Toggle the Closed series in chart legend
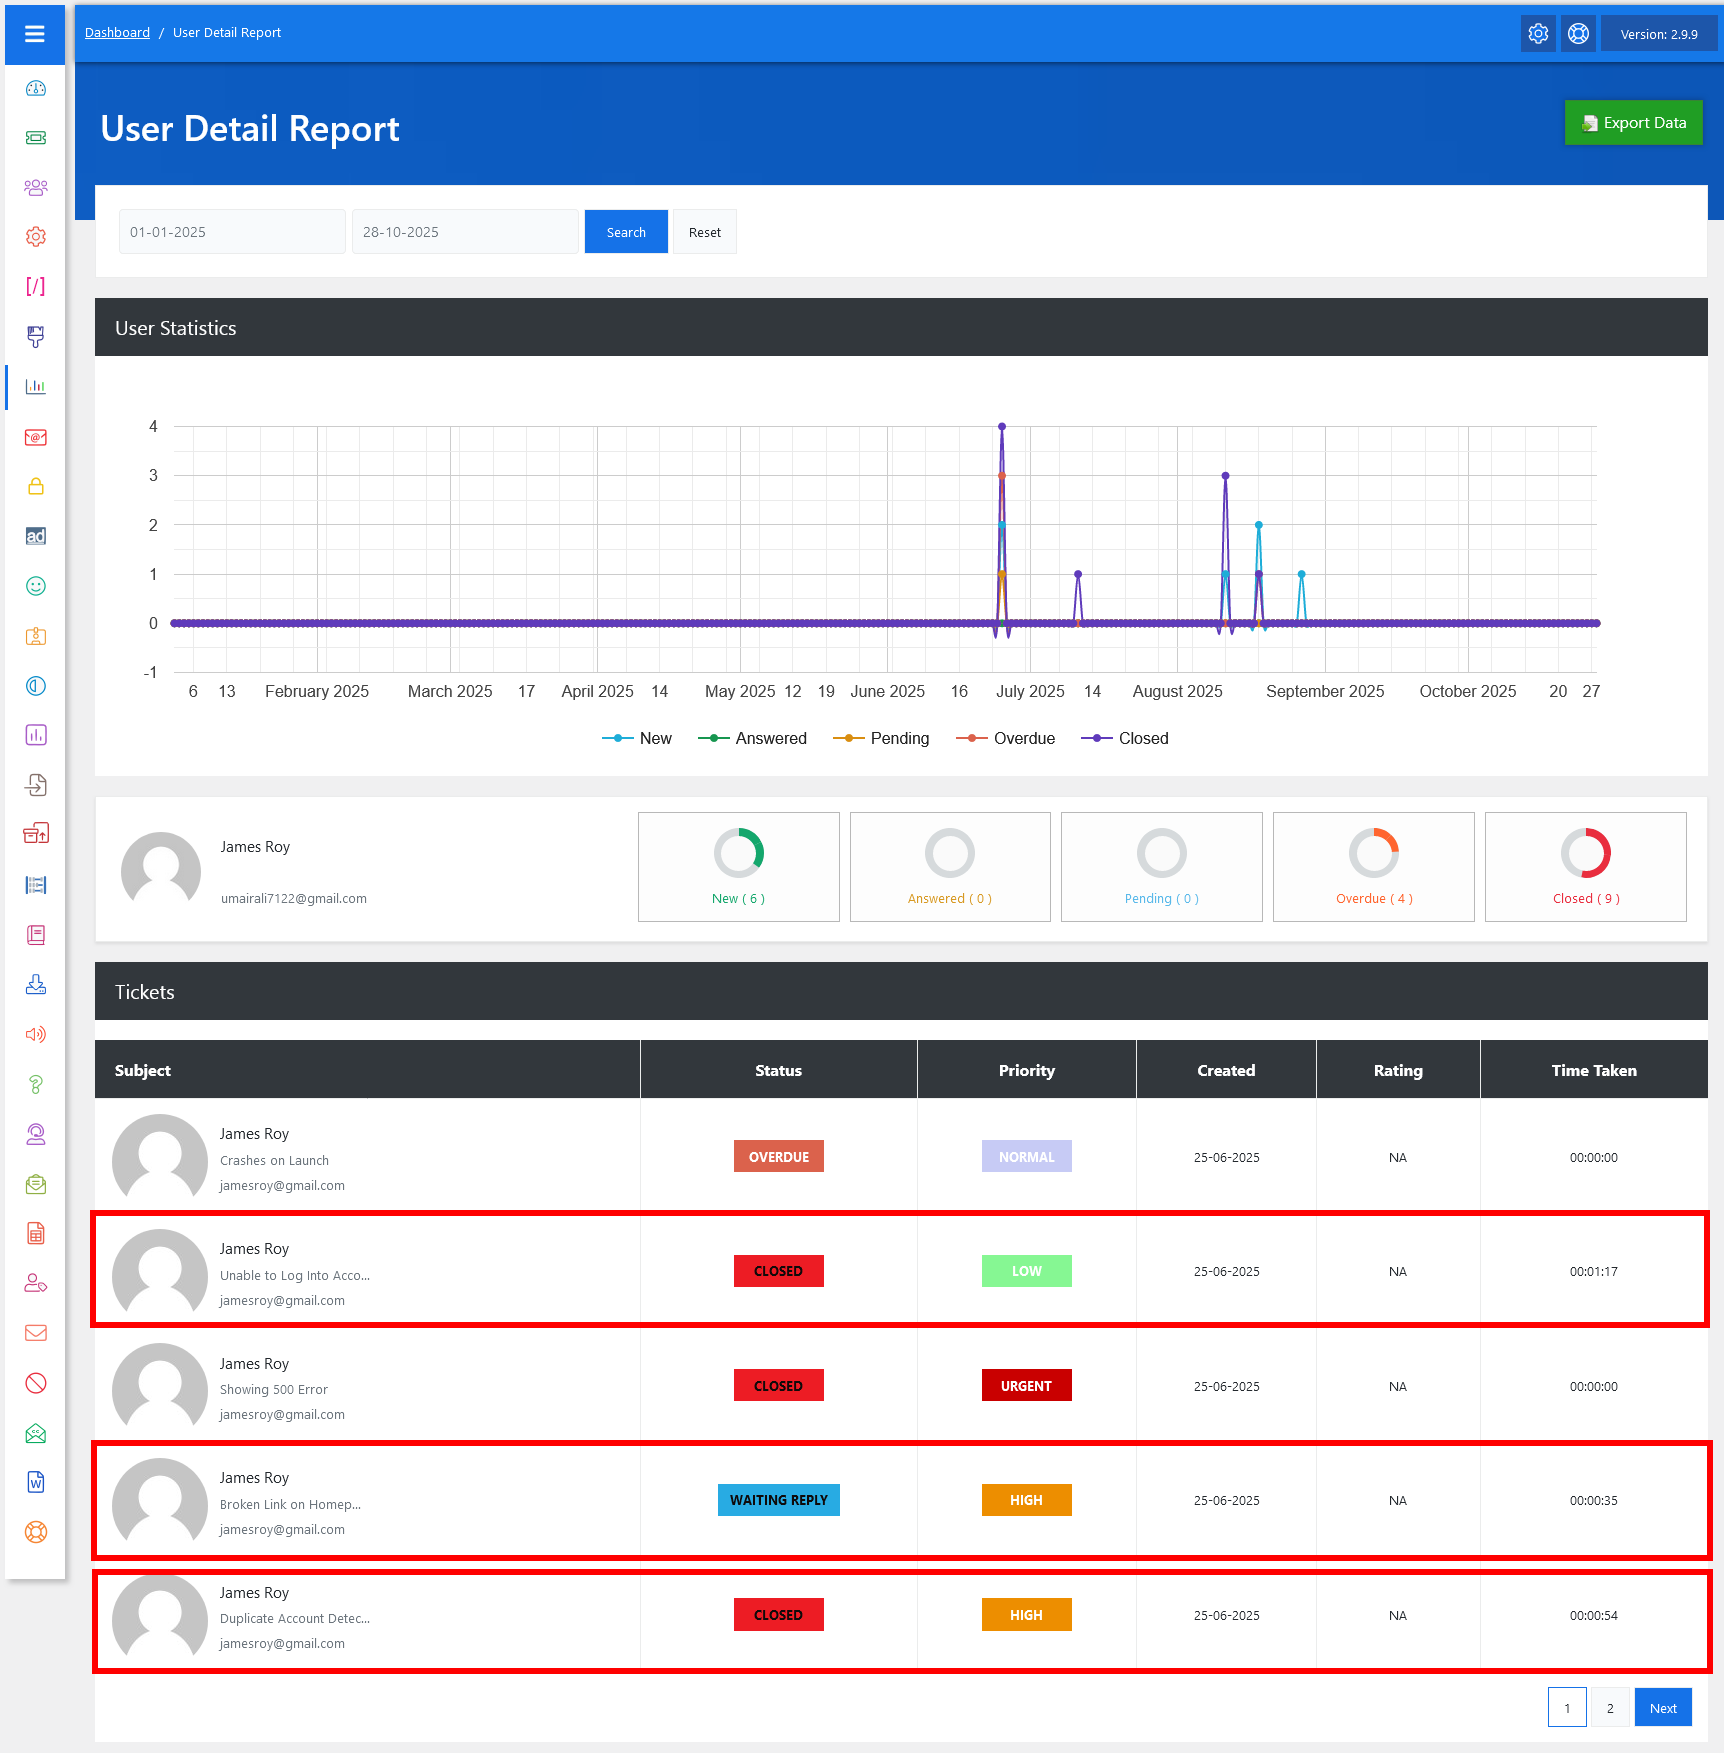The width and height of the screenshot is (1724, 1753). (1126, 738)
